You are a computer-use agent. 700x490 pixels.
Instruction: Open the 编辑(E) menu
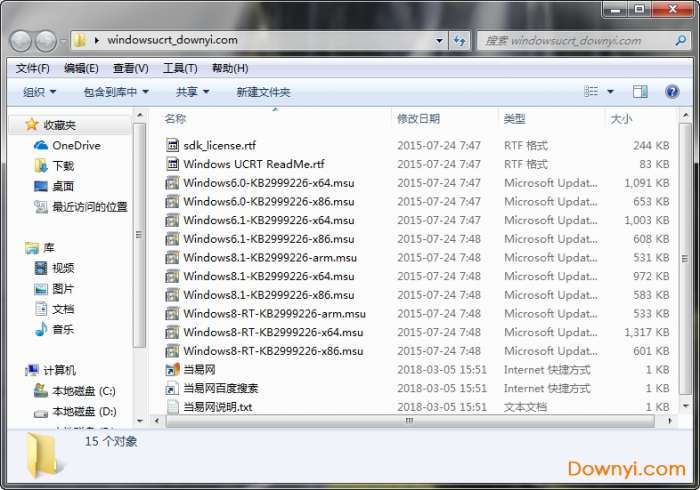(x=81, y=68)
